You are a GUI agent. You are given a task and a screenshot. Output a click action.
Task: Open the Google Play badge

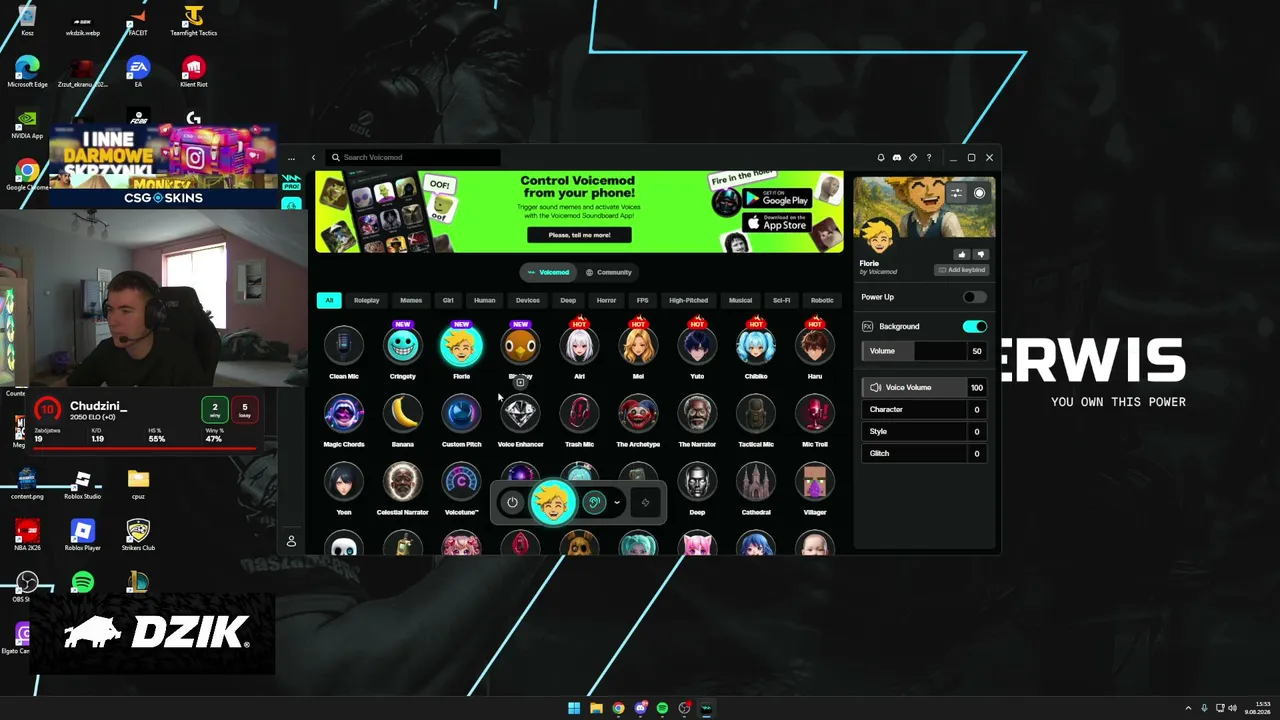[x=775, y=196]
